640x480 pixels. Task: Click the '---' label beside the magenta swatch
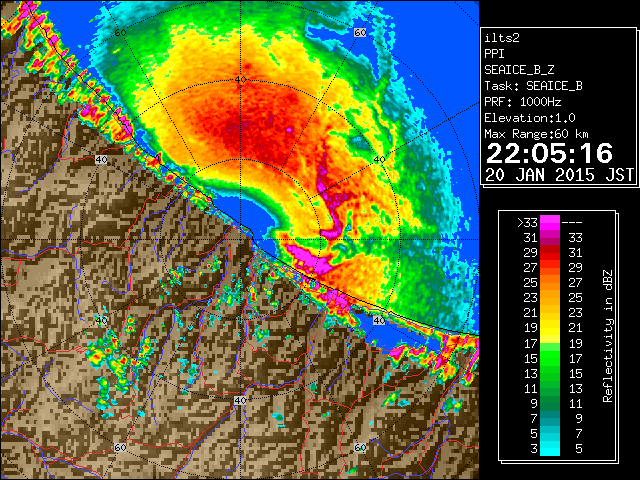point(572,223)
